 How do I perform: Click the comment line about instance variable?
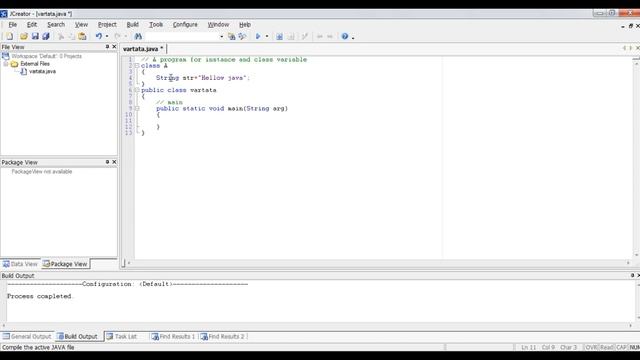[x=224, y=60]
